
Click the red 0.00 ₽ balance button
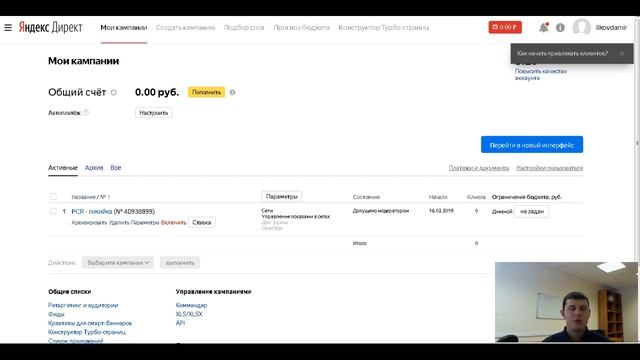(x=505, y=27)
